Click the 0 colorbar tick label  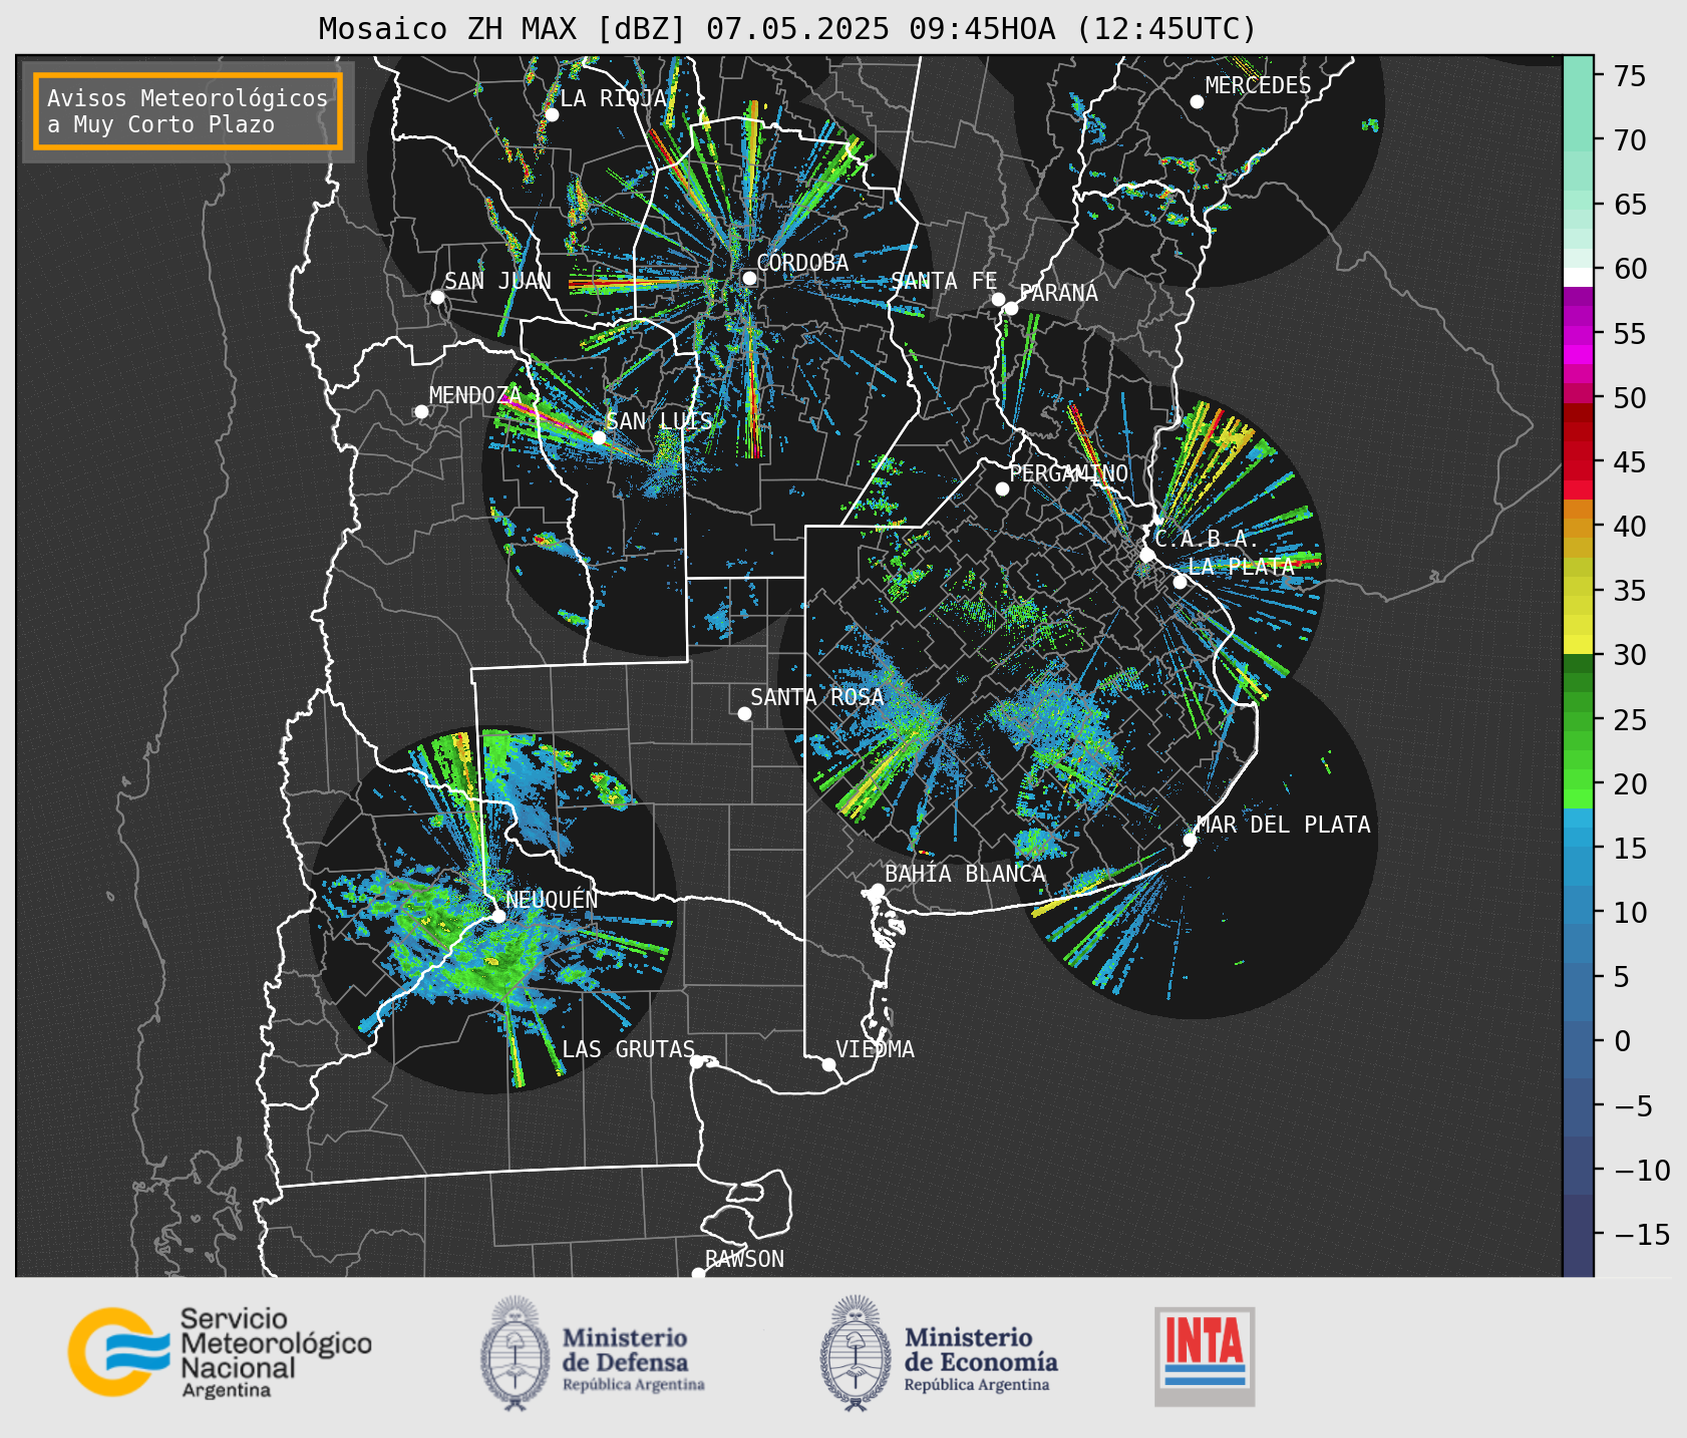(1621, 1041)
